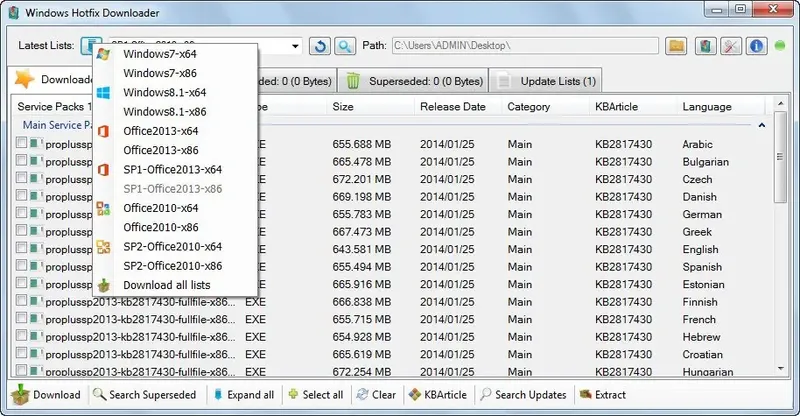This screenshot has height=416, width=800.
Task: Click the Croatian language cell
Action: pos(703,354)
